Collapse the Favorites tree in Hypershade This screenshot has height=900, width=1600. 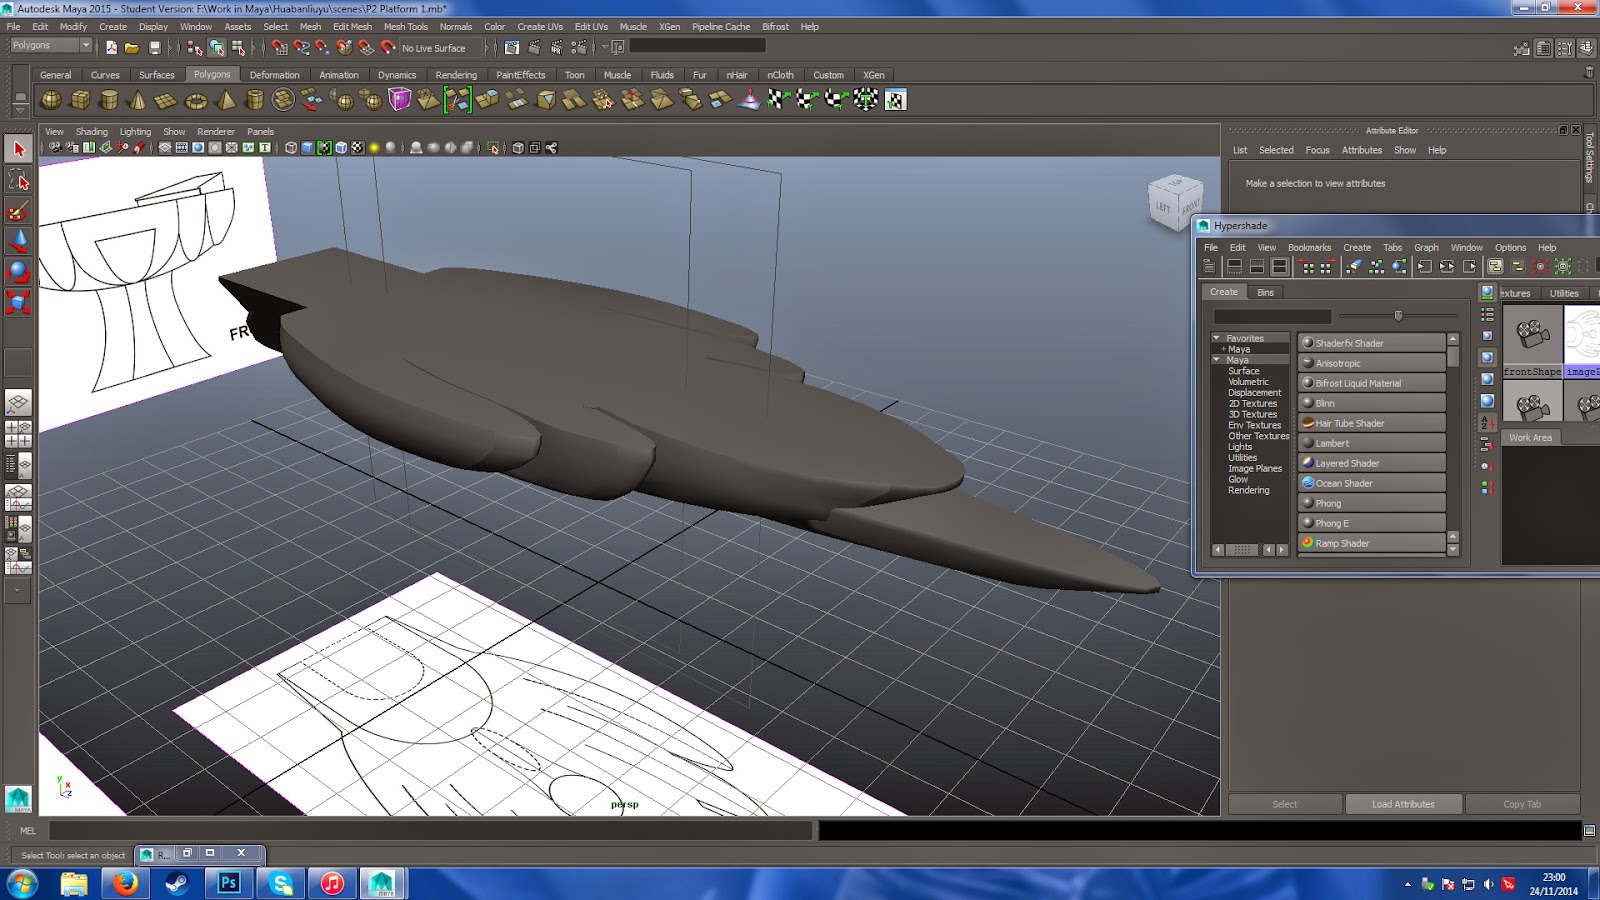(x=1217, y=338)
